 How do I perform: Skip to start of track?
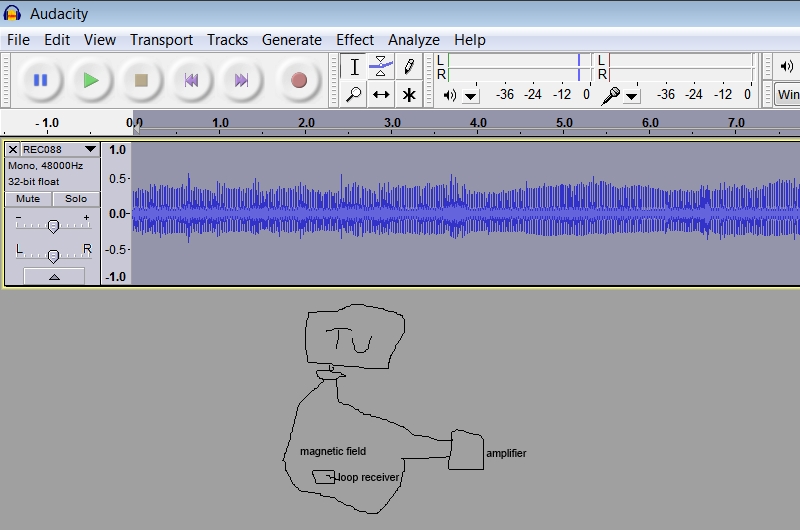(x=191, y=80)
